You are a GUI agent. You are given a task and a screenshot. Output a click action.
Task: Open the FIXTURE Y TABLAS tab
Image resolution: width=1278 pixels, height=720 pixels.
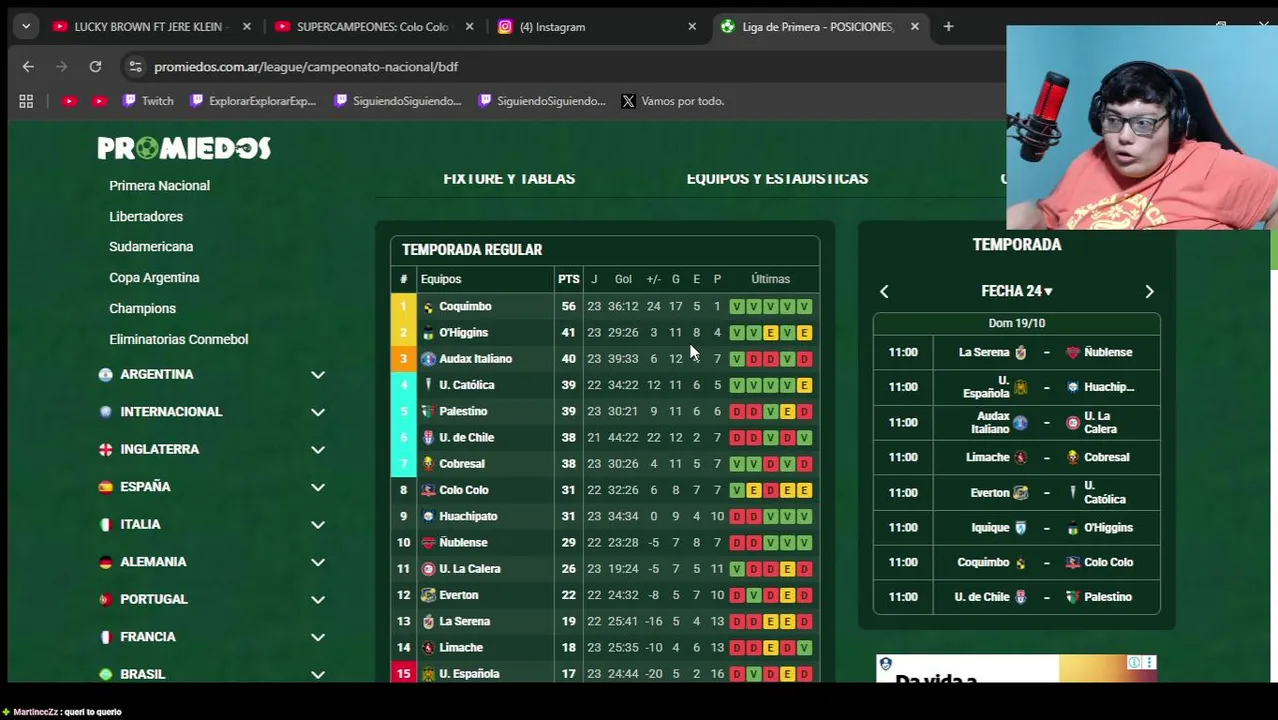(x=509, y=178)
